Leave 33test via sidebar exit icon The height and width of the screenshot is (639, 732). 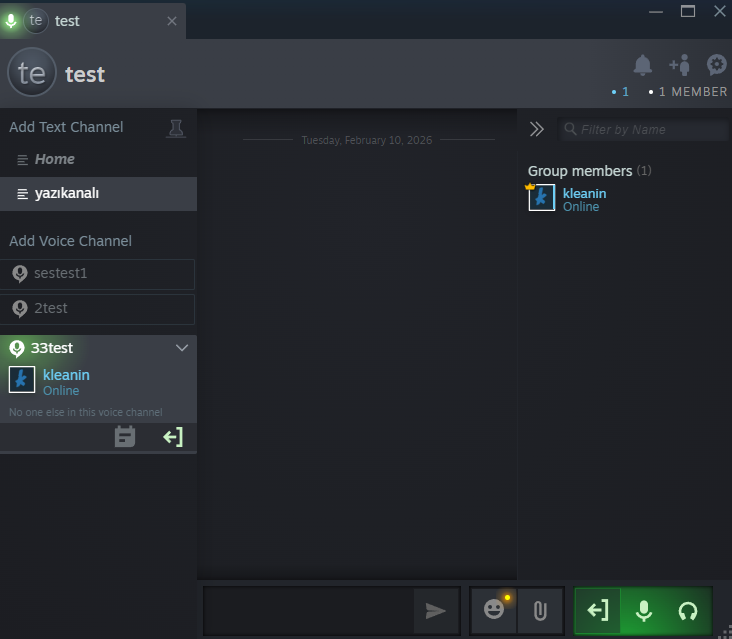[x=173, y=437]
